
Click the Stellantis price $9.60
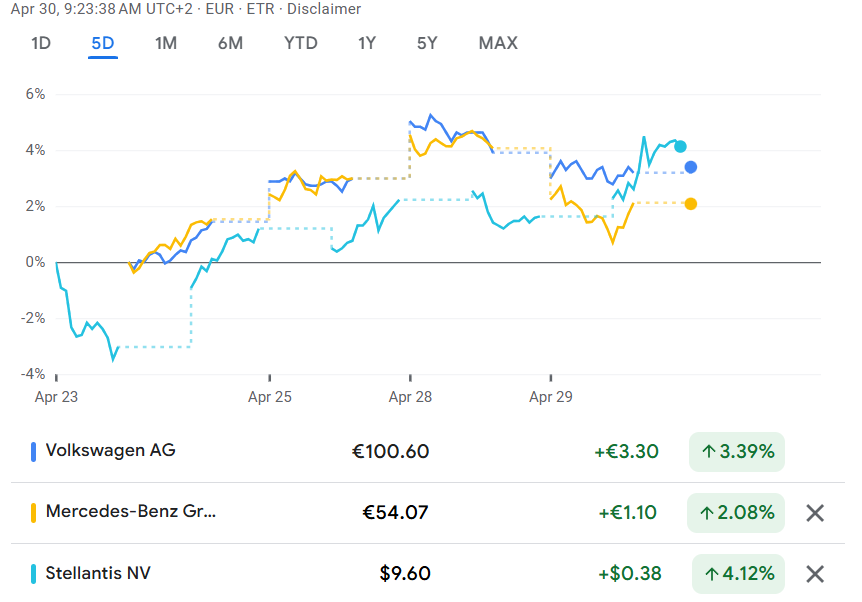(405, 574)
